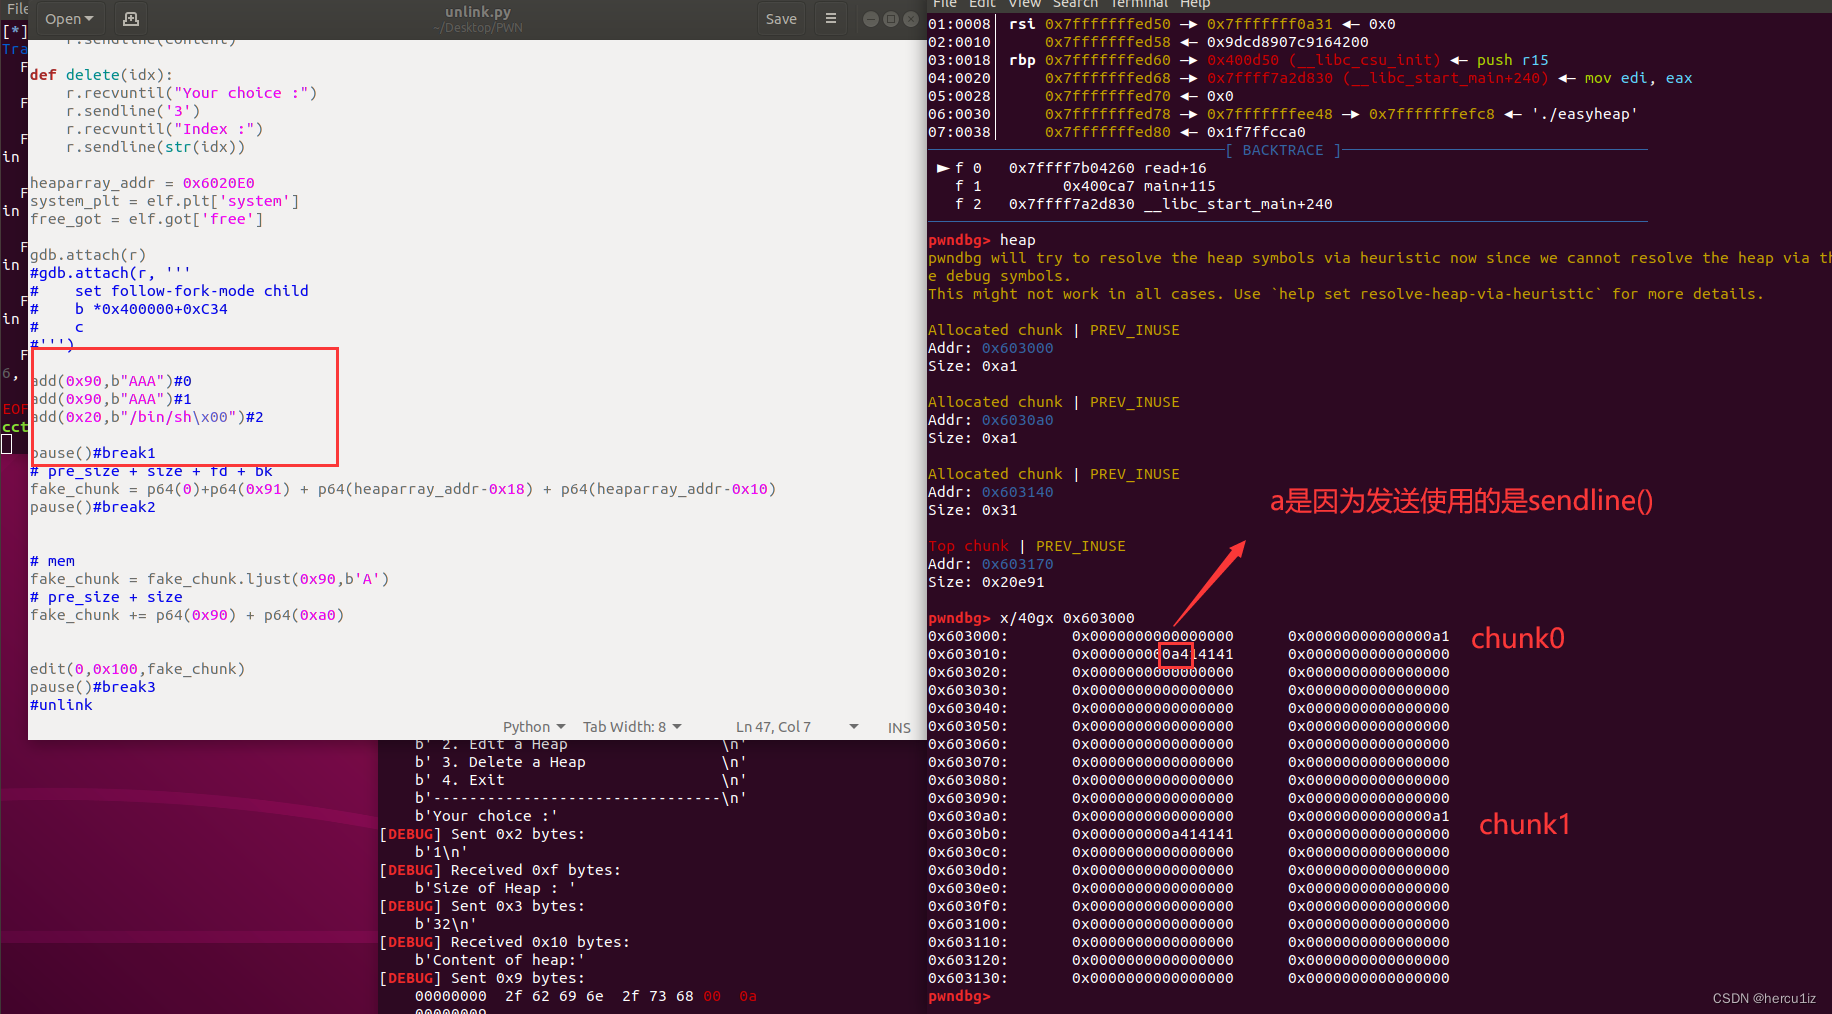
Task: Click the fake_chunk.ljust(0x90,b'A') line
Action: coord(209,579)
